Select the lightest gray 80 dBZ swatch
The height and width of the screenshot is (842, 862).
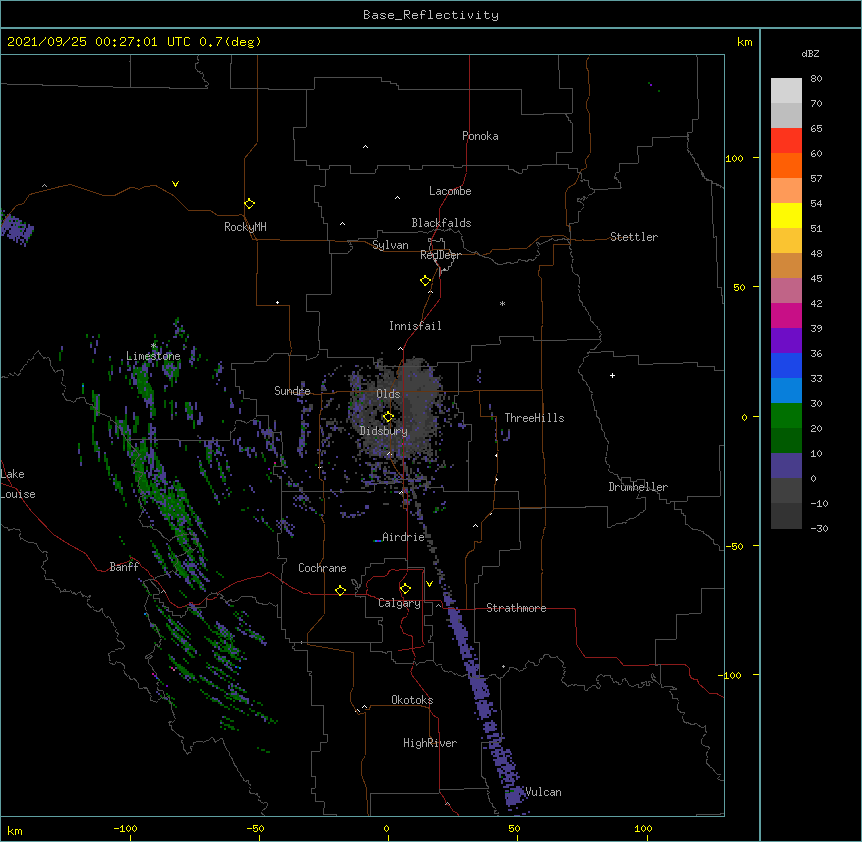point(786,90)
